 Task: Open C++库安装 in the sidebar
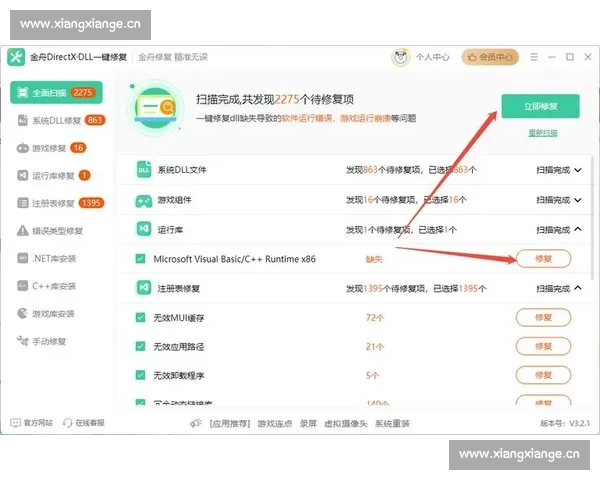[x=46, y=286]
